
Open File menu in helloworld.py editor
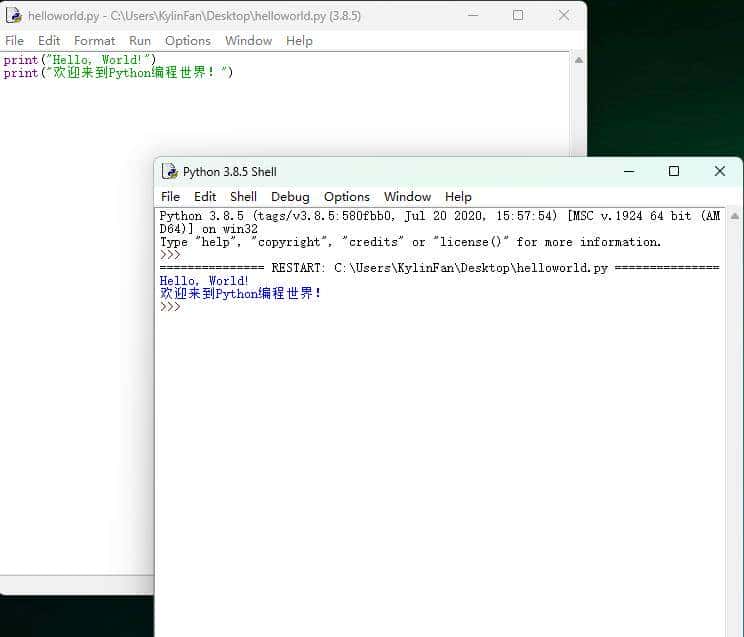tap(14, 41)
